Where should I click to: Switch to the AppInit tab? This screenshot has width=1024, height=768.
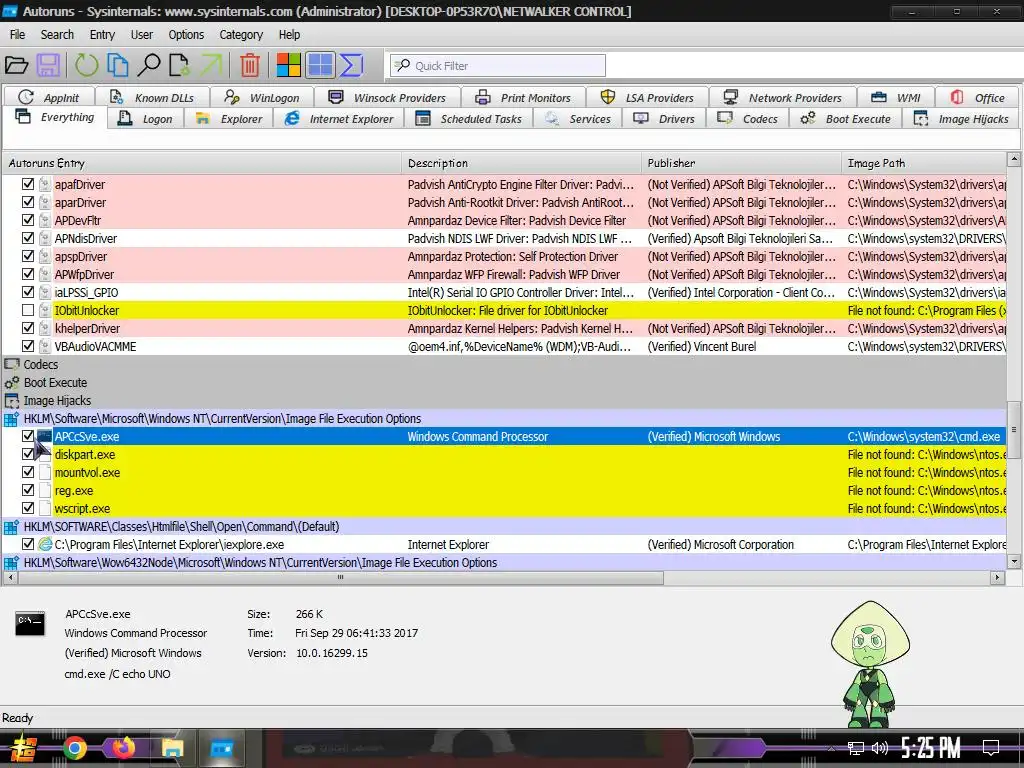point(49,97)
